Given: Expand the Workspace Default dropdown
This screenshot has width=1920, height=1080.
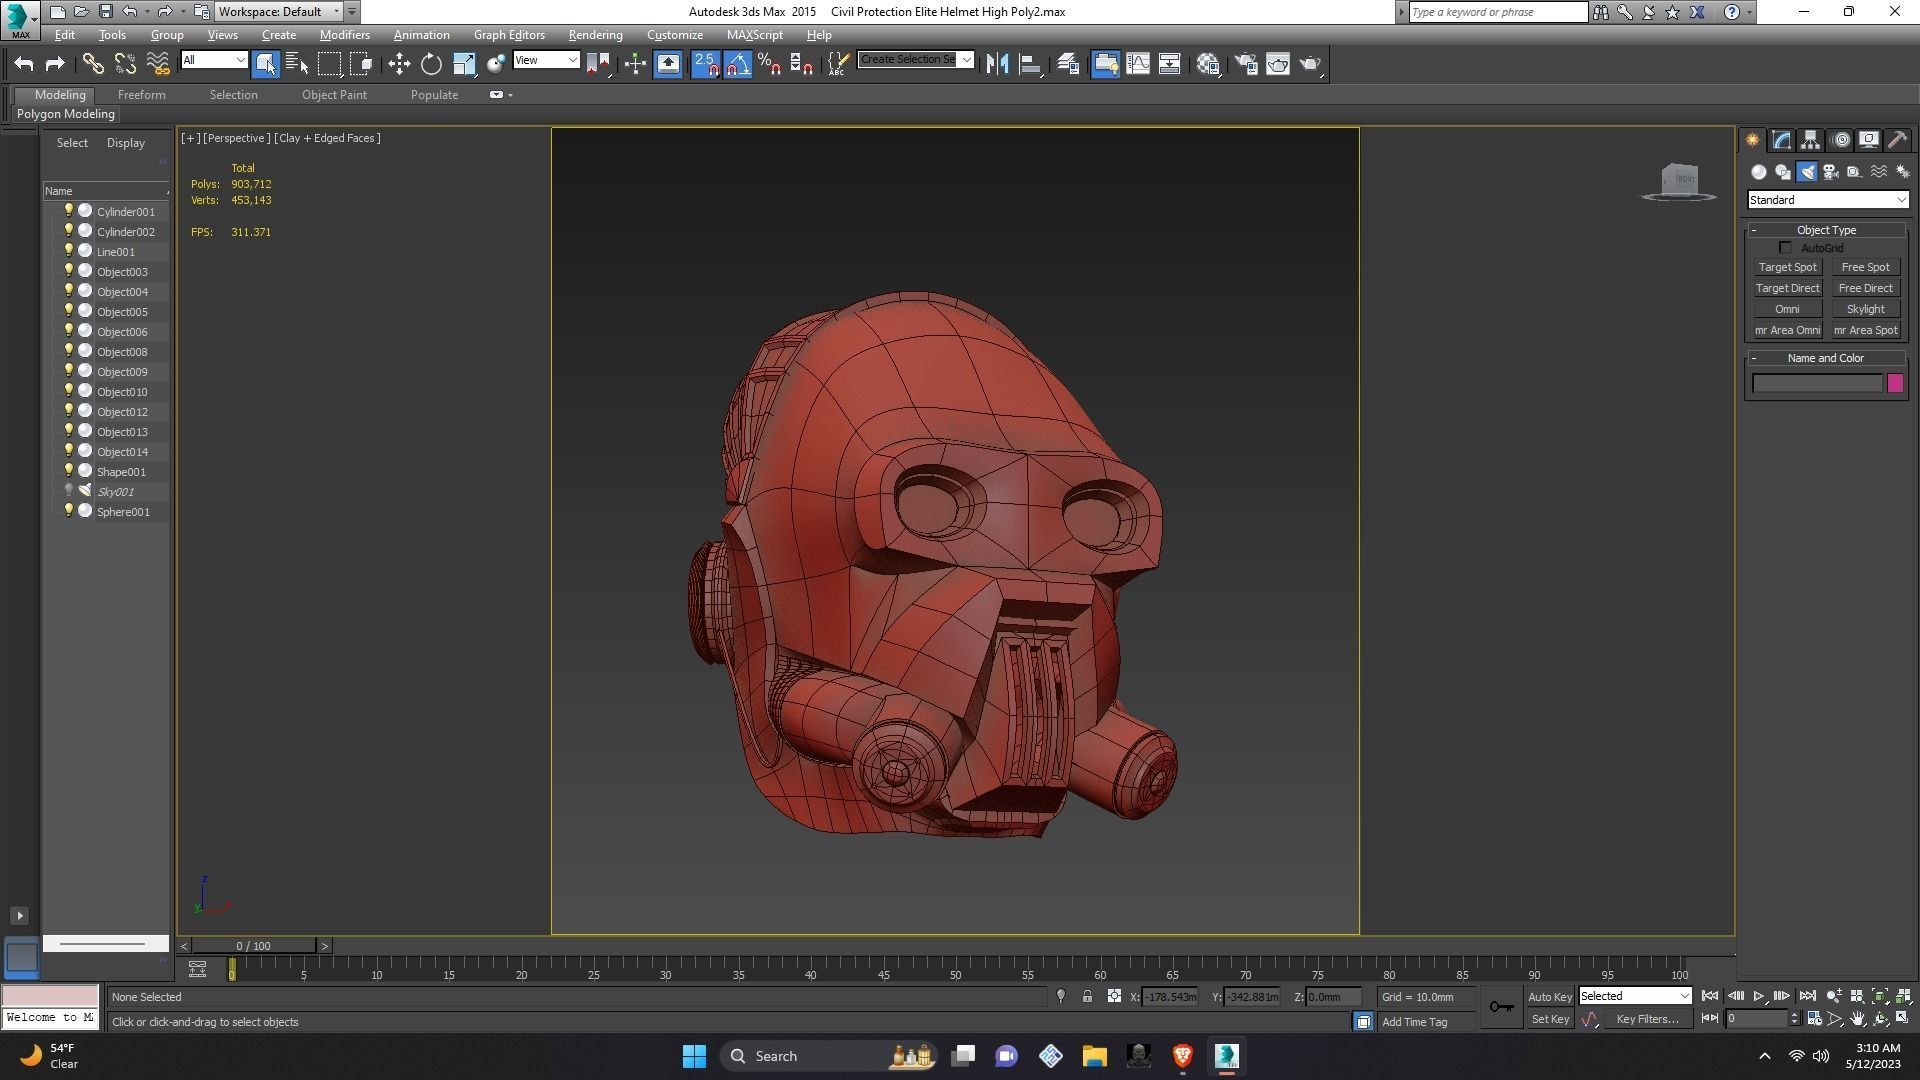Looking at the screenshot, I should 336,11.
